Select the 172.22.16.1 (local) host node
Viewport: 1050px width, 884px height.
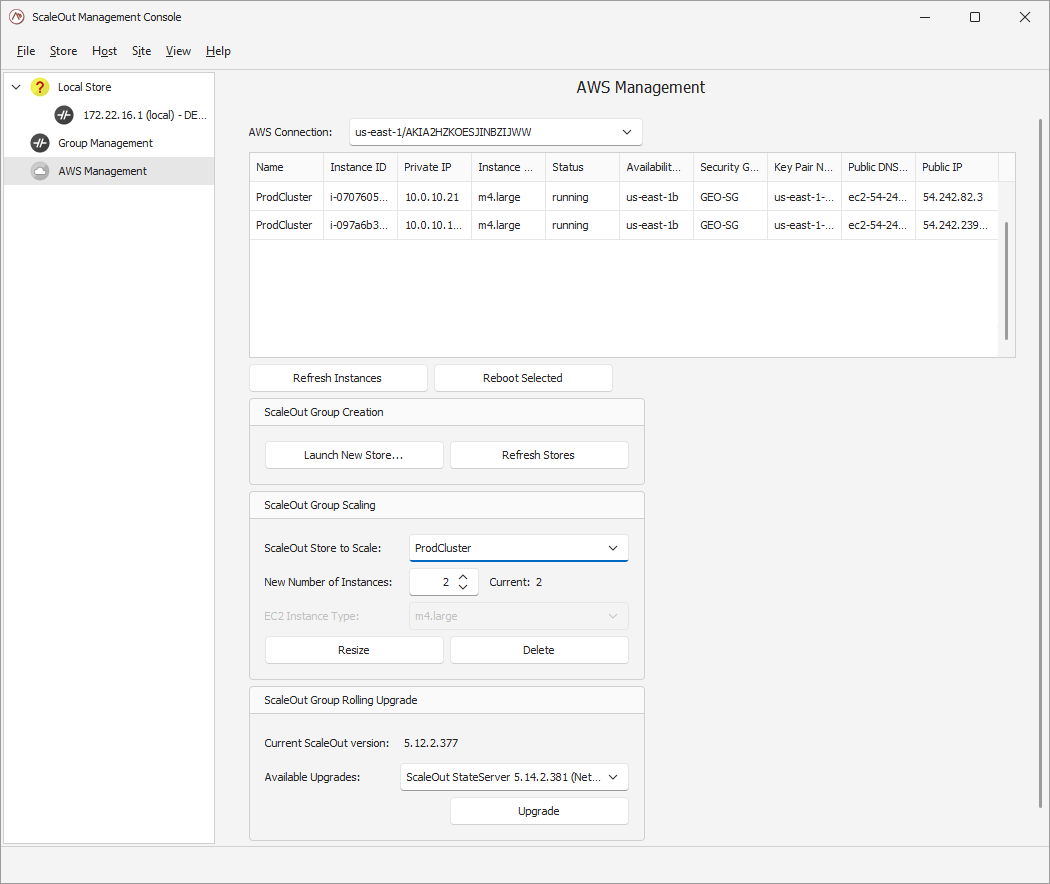click(x=145, y=115)
